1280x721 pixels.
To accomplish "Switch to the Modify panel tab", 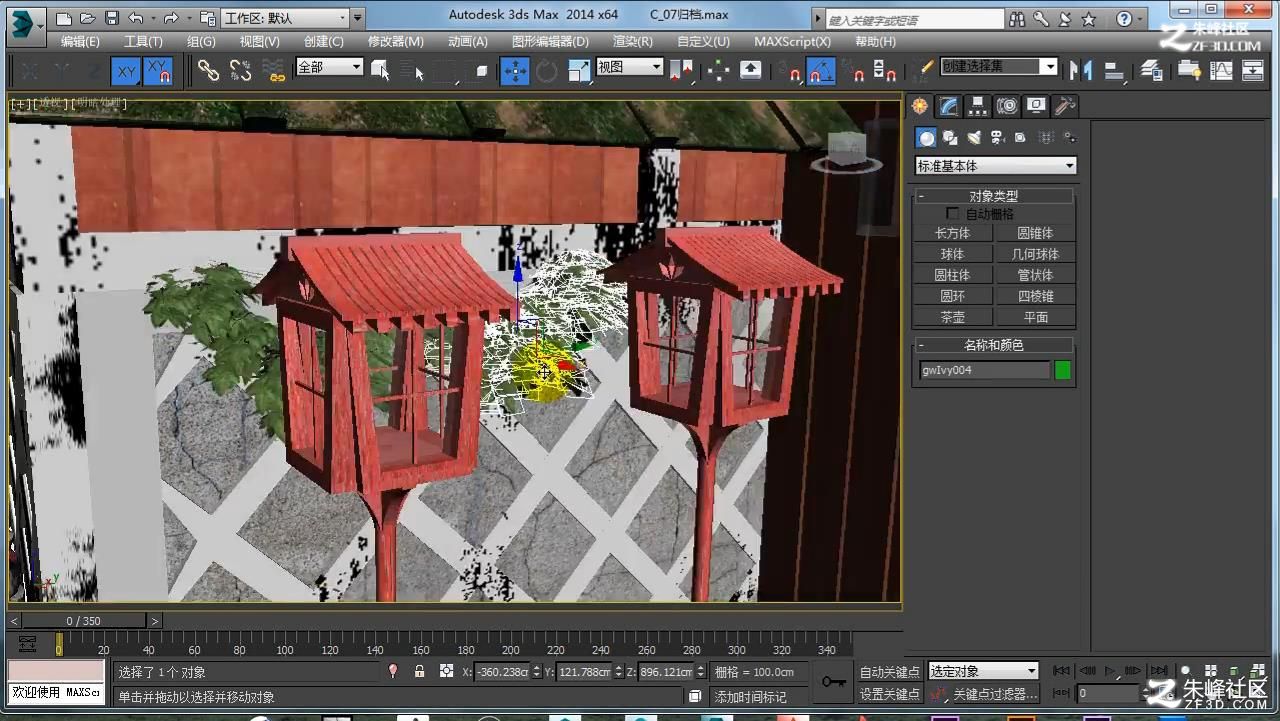I will pos(949,106).
